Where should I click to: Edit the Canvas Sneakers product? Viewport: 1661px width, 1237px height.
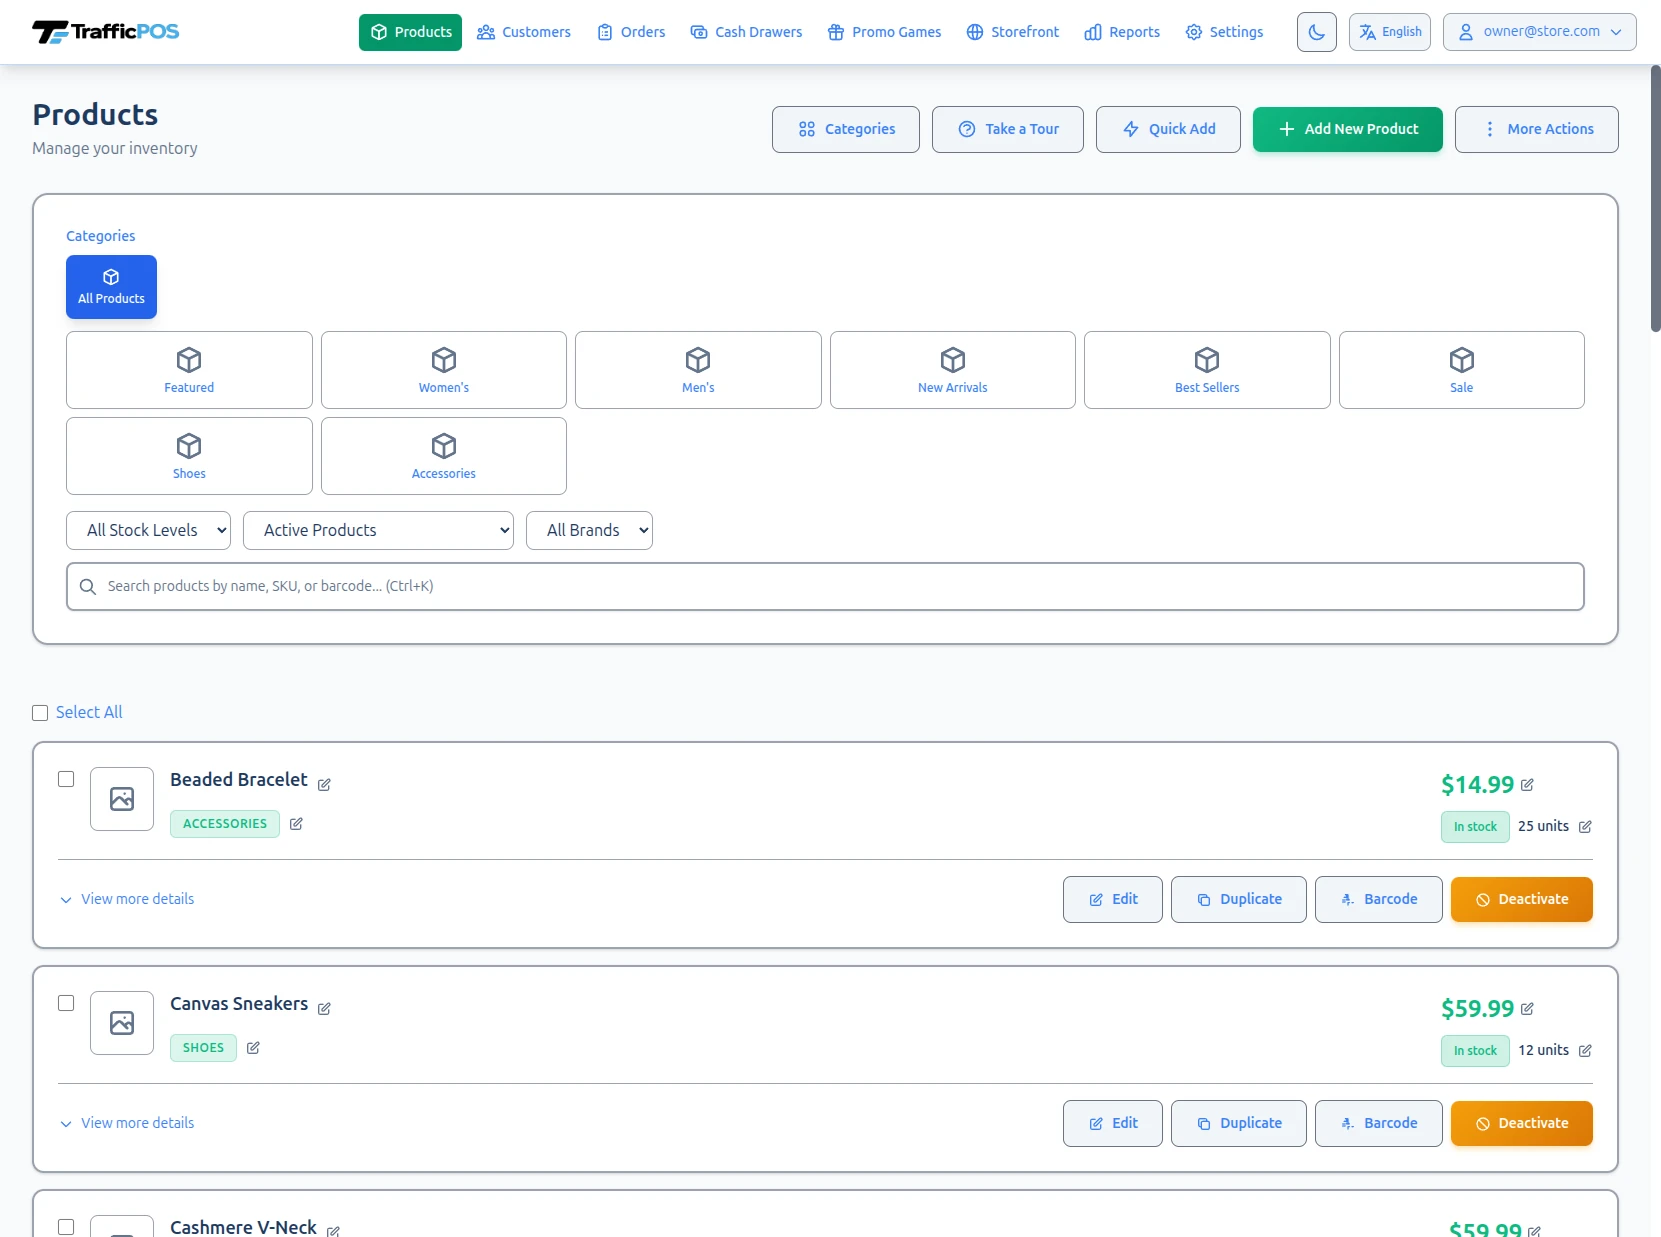1113,1123
